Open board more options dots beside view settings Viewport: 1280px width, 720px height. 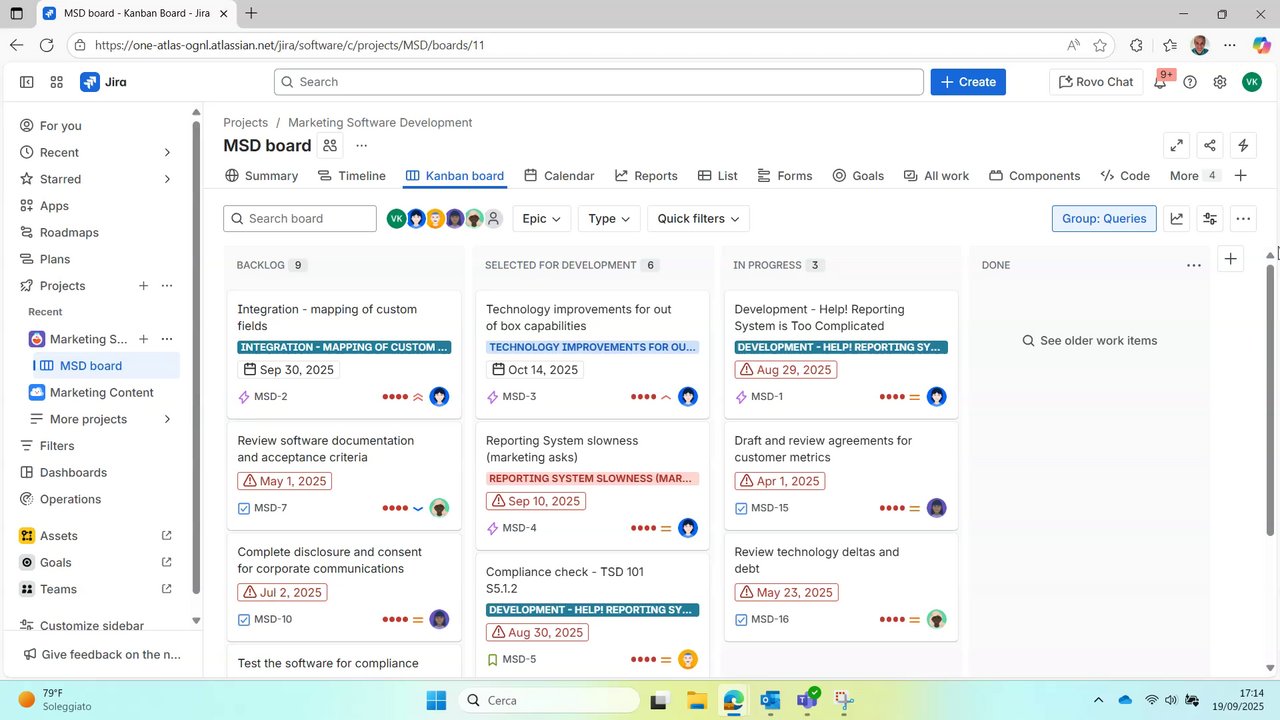(1243, 218)
